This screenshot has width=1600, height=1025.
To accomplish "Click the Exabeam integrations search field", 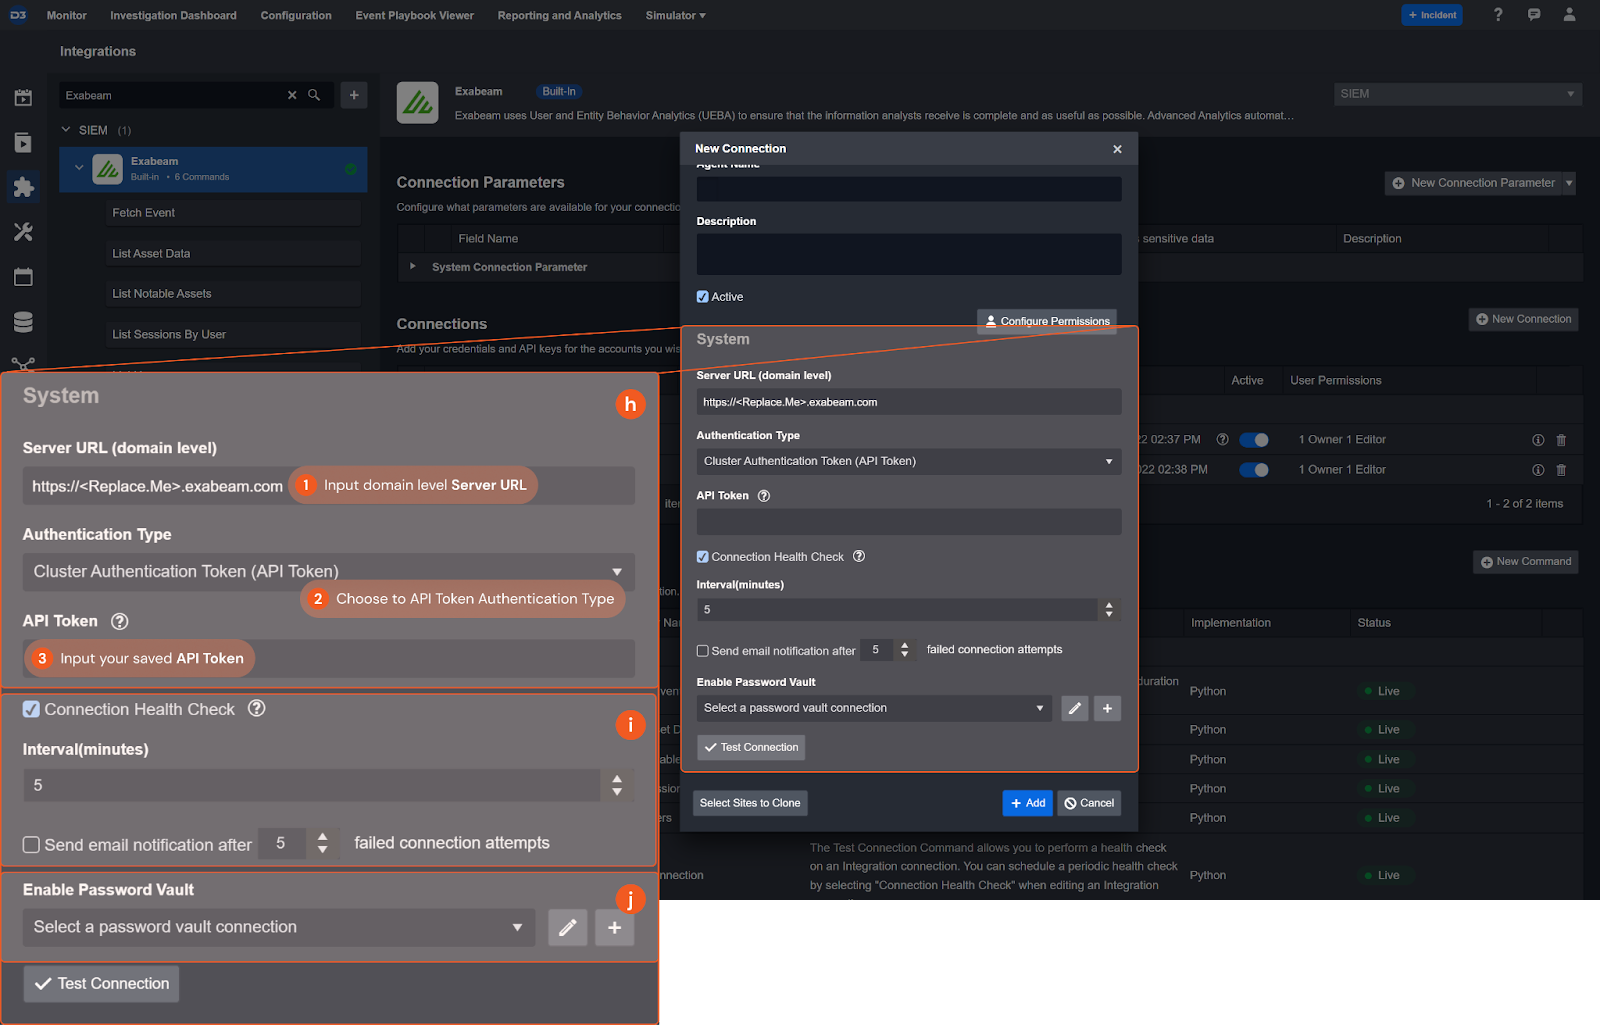I will 172,95.
